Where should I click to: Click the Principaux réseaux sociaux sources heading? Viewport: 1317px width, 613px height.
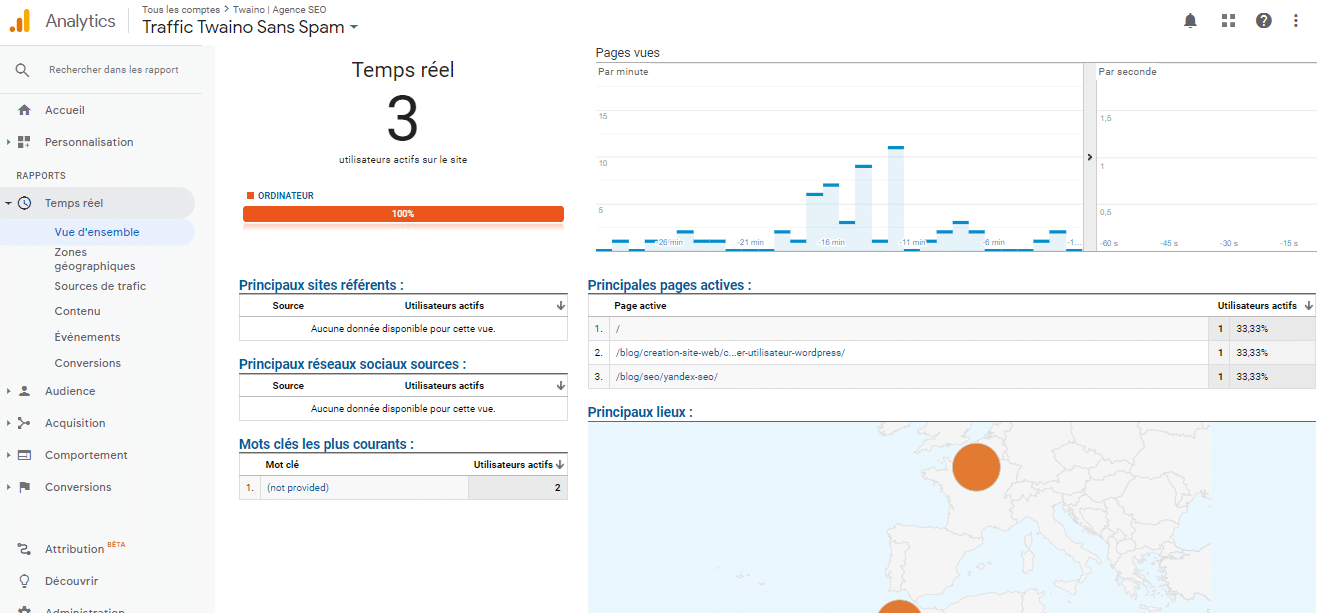pos(352,364)
